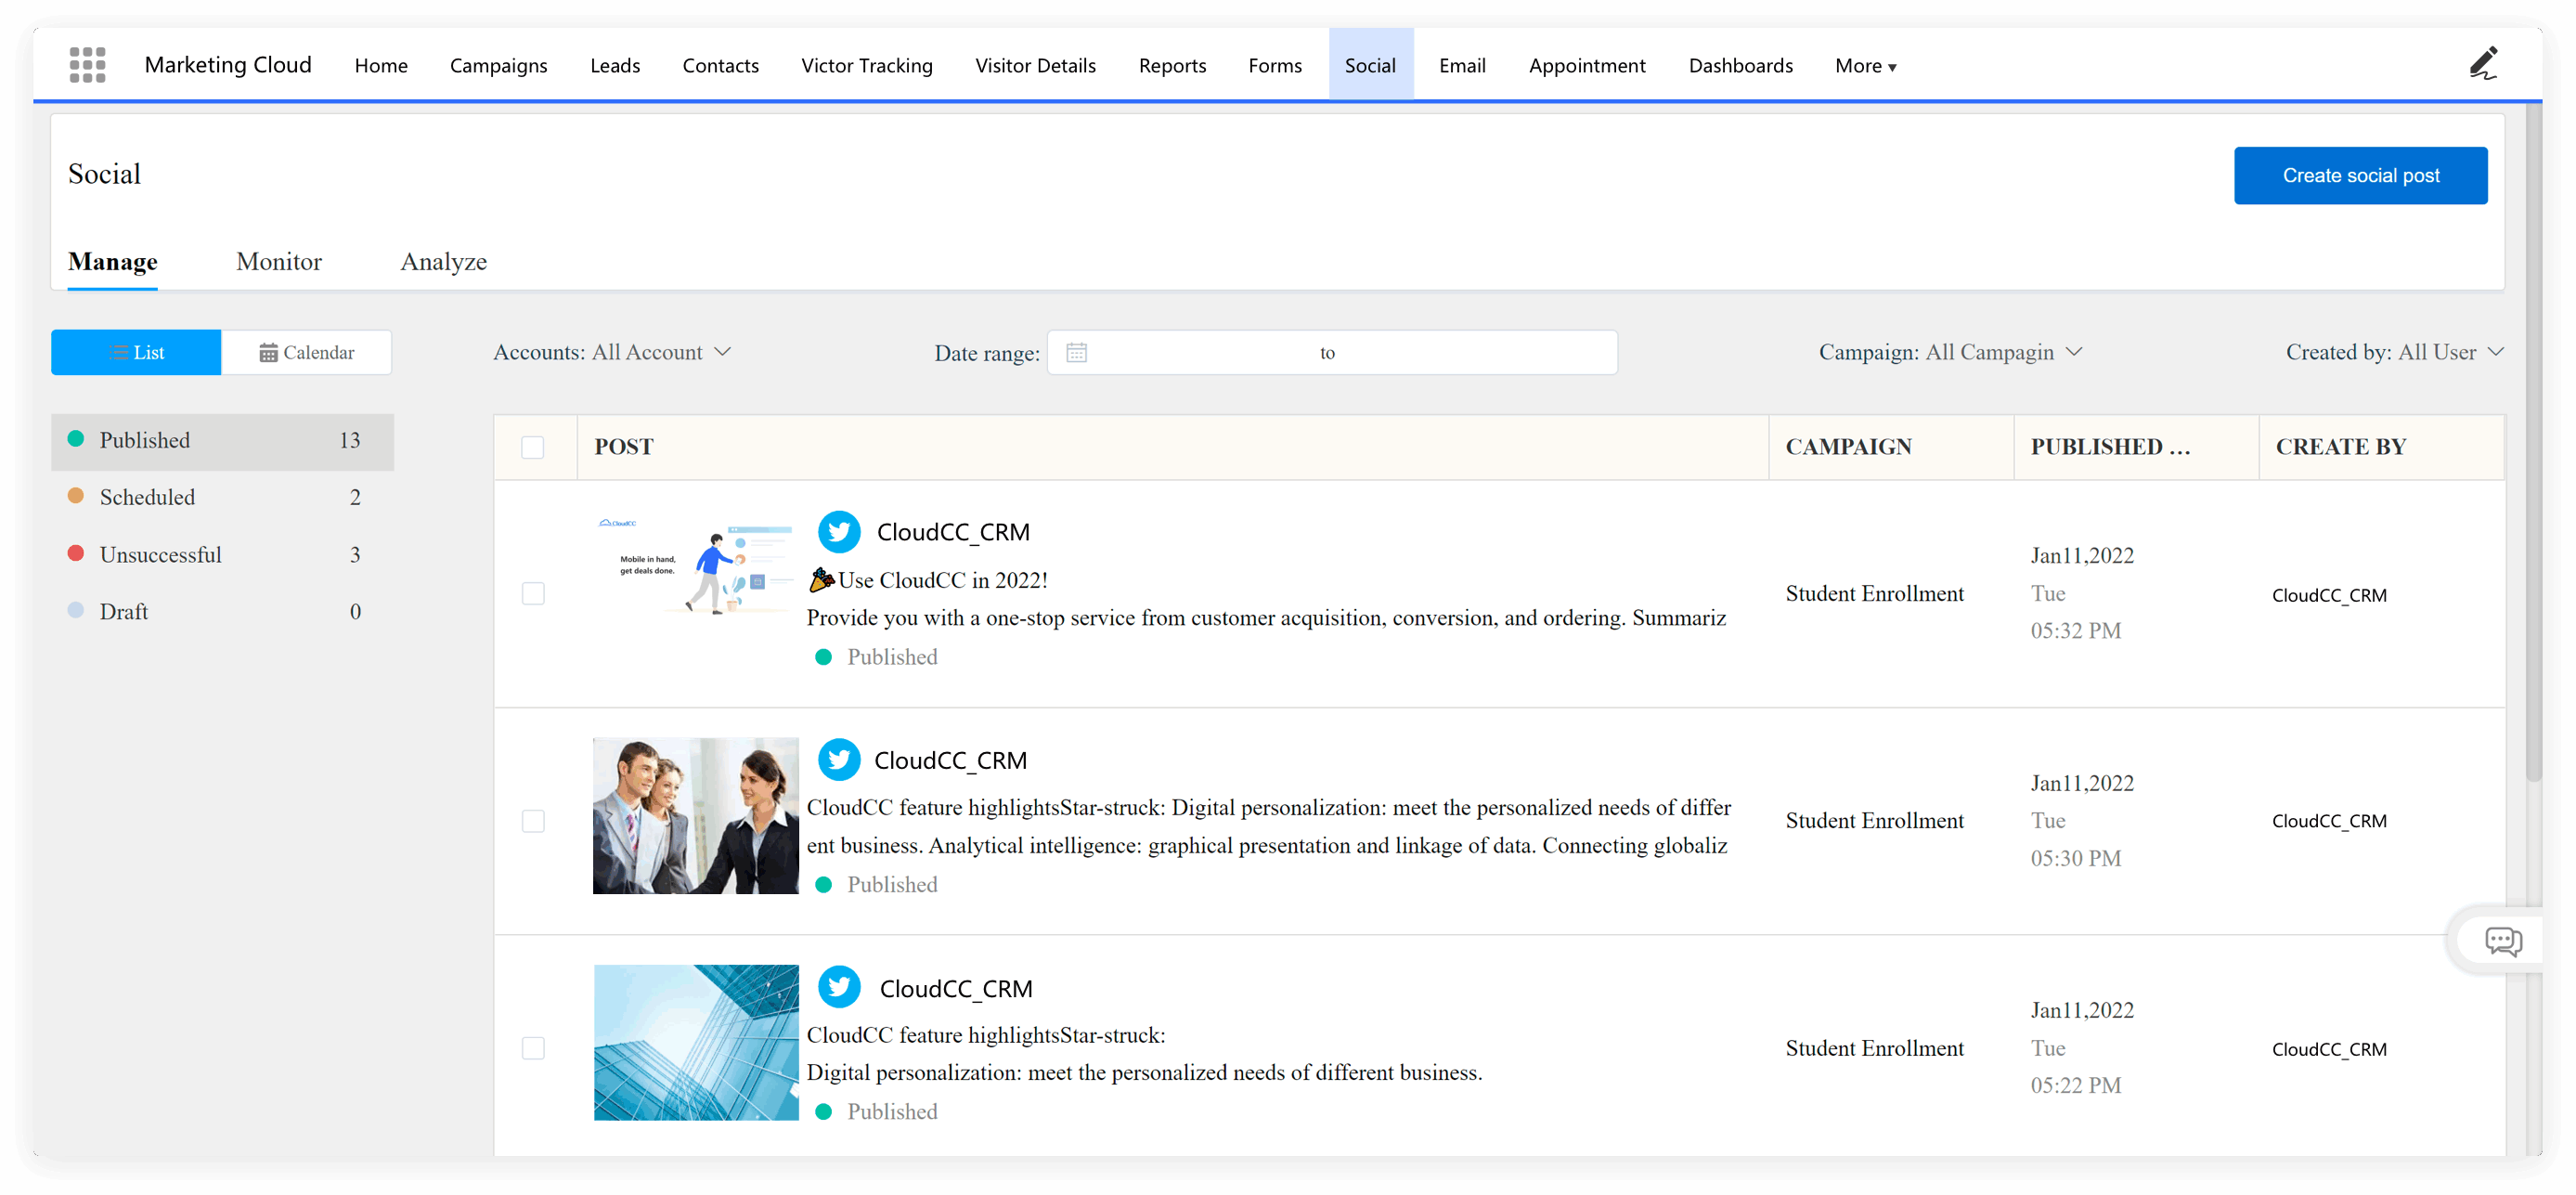Screen dimensions: 2576x1195
Task: Click Twitter icon on first CloudCC_CRM post
Action: [x=838, y=532]
